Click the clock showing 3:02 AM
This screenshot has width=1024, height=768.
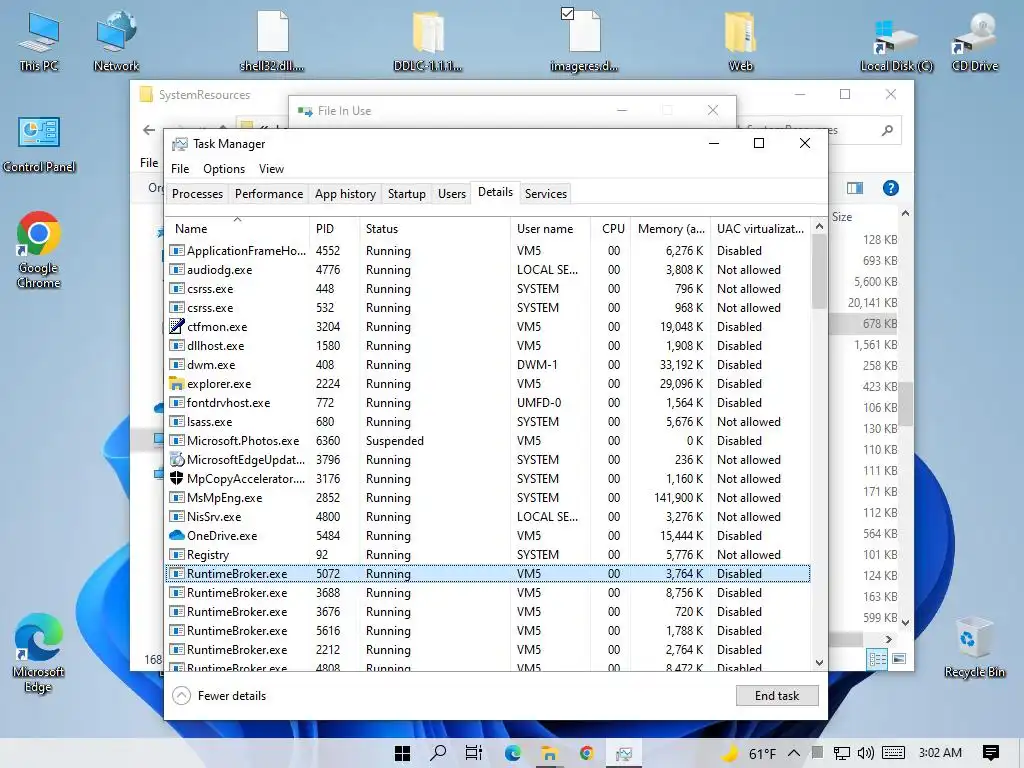pyautogui.click(x=940, y=753)
